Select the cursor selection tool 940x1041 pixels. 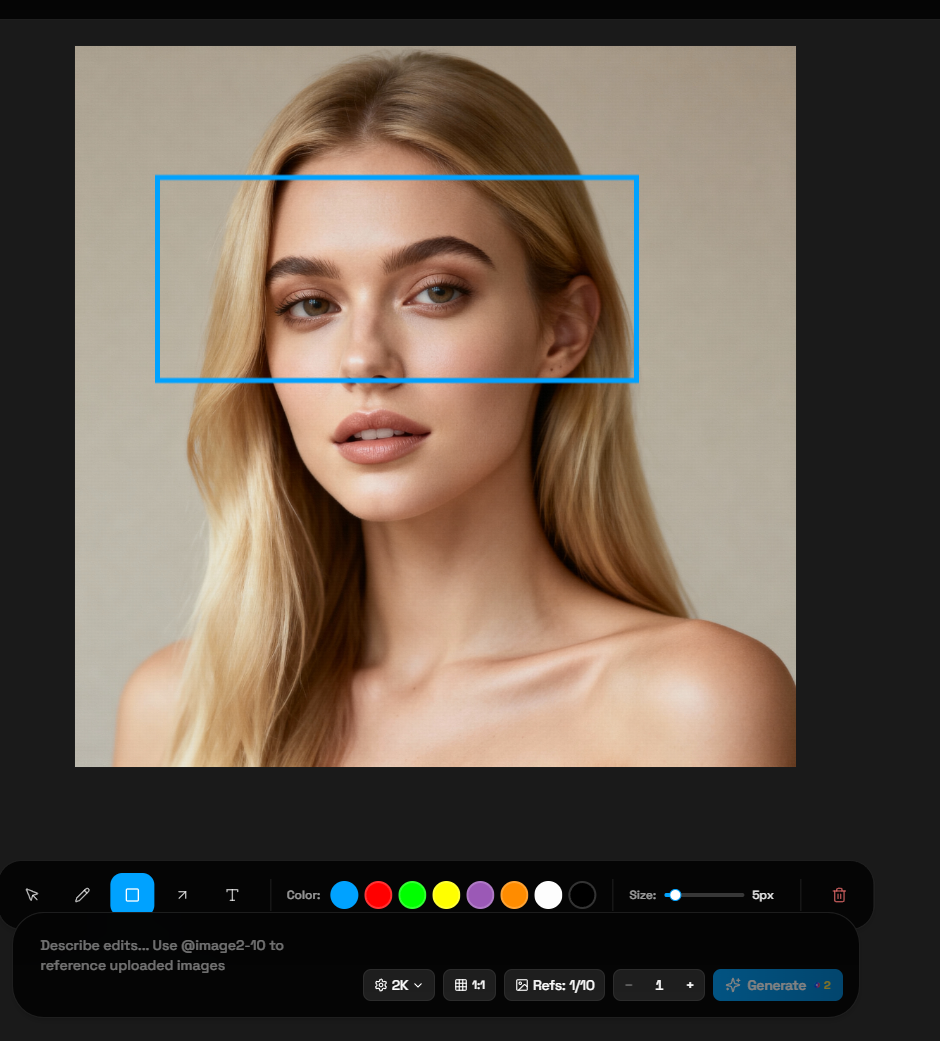(32, 895)
